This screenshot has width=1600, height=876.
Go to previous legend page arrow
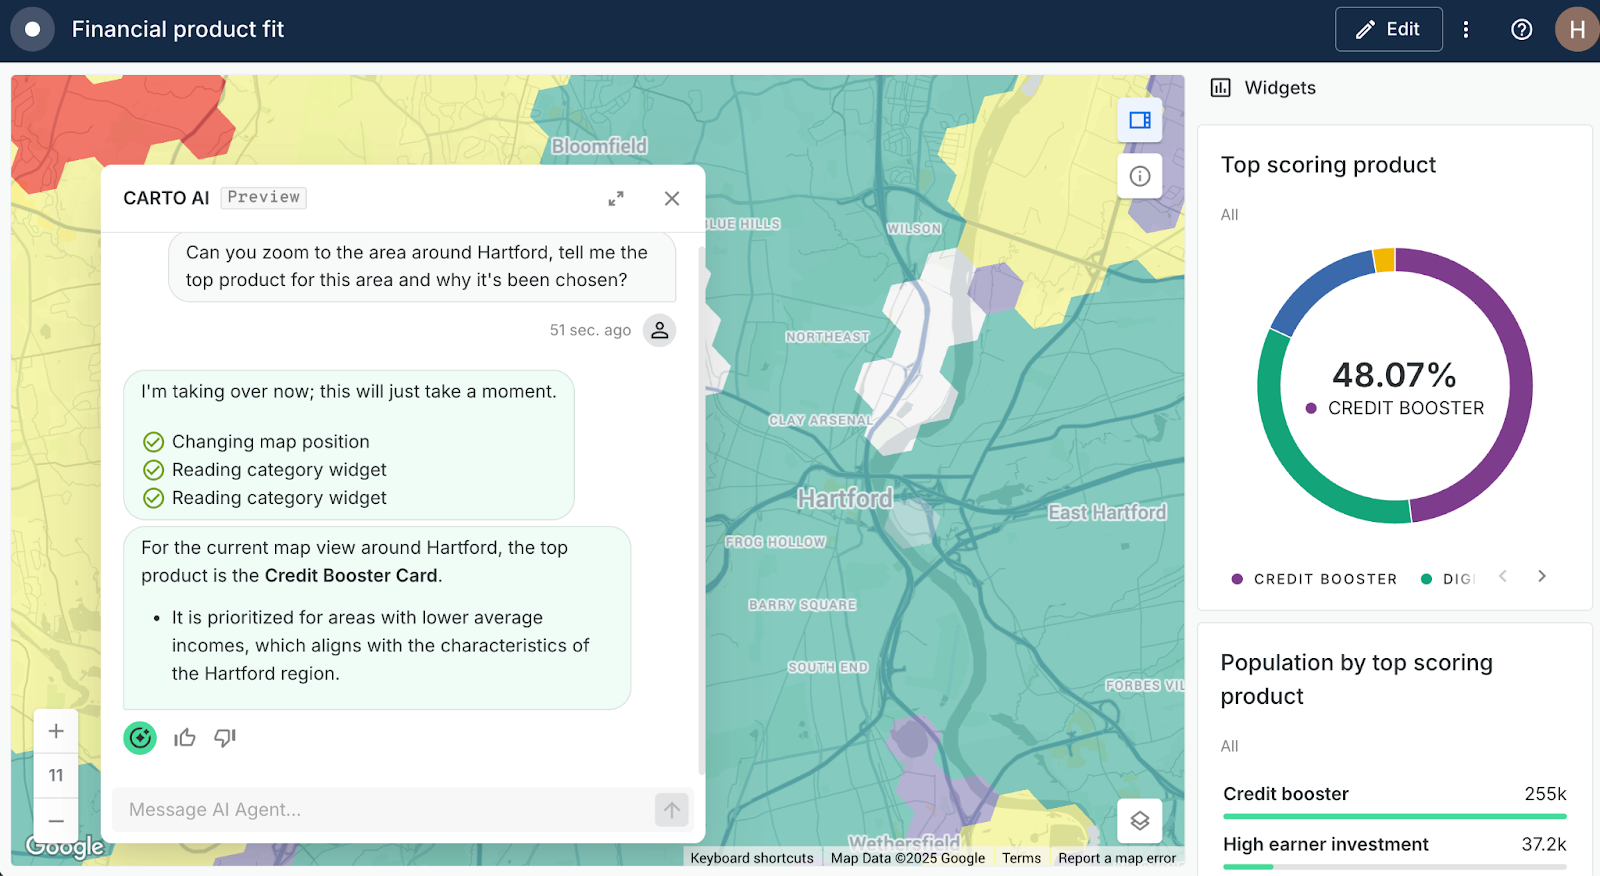pyautogui.click(x=1503, y=576)
